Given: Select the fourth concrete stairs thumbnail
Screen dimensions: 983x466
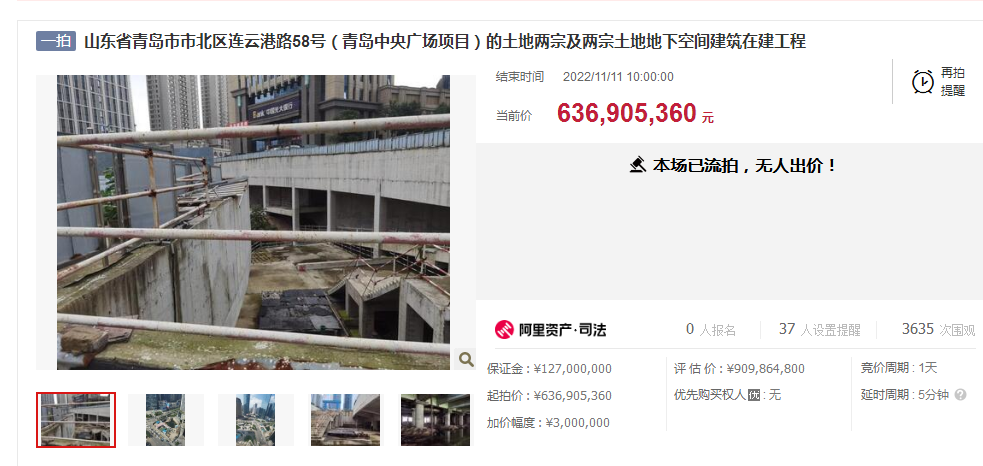Looking at the screenshot, I should (x=345, y=420).
